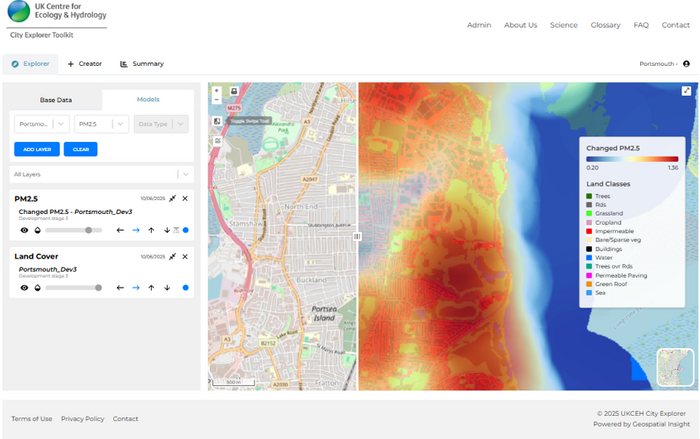This screenshot has height=439, width=700.
Task: Move Land Cover layer up with arrow
Action: pyautogui.click(x=151, y=288)
